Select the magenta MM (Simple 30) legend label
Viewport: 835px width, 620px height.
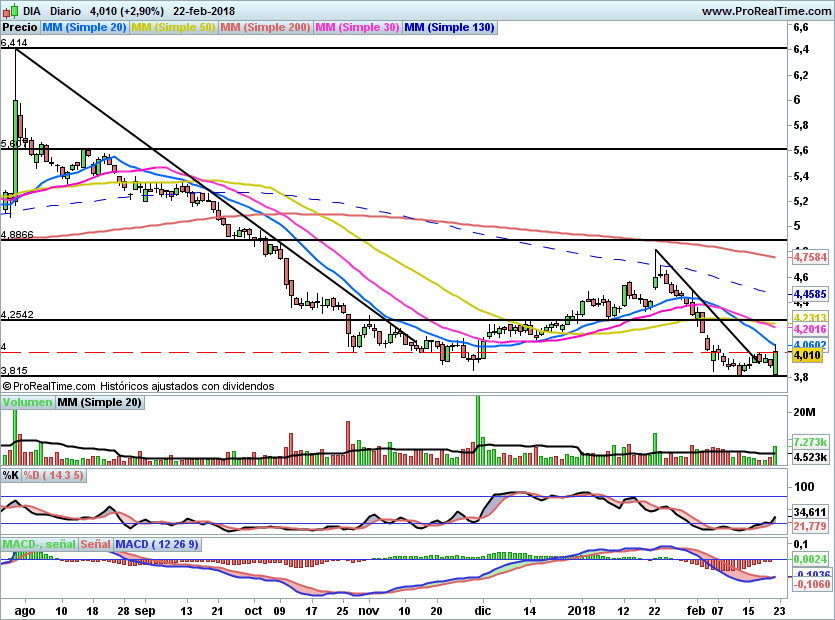point(357,27)
